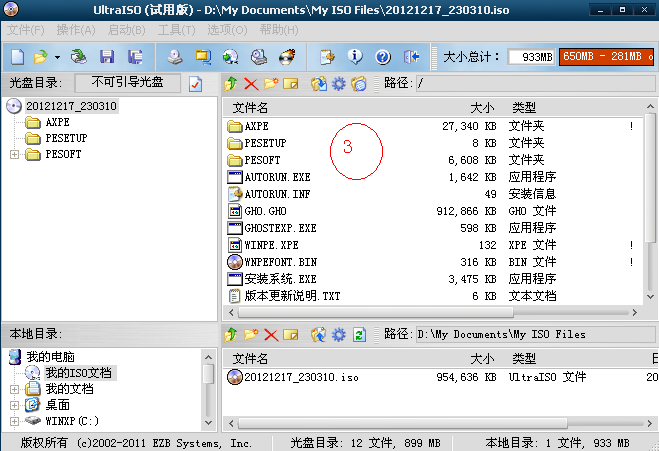Expand the PESOFT folder tree node
This screenshot has height=451, width=659.
coord(14,154)
